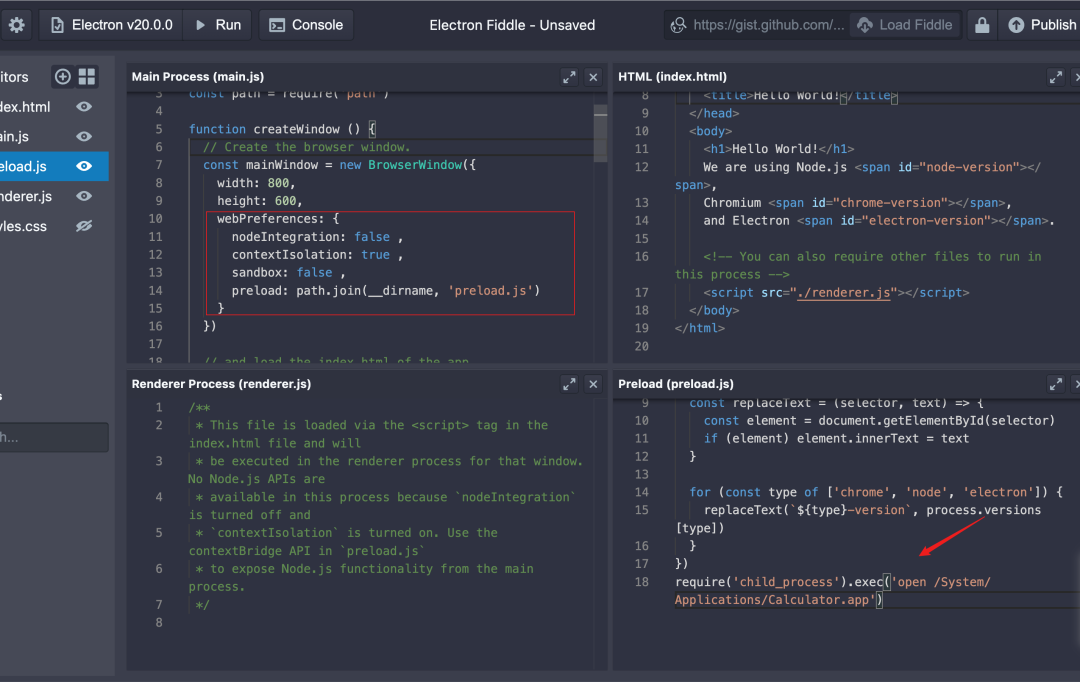This screenshot has width=1080, height=682.
Task: Click 'contextIsolation: true' line in main.js
Action: point(317,255)
